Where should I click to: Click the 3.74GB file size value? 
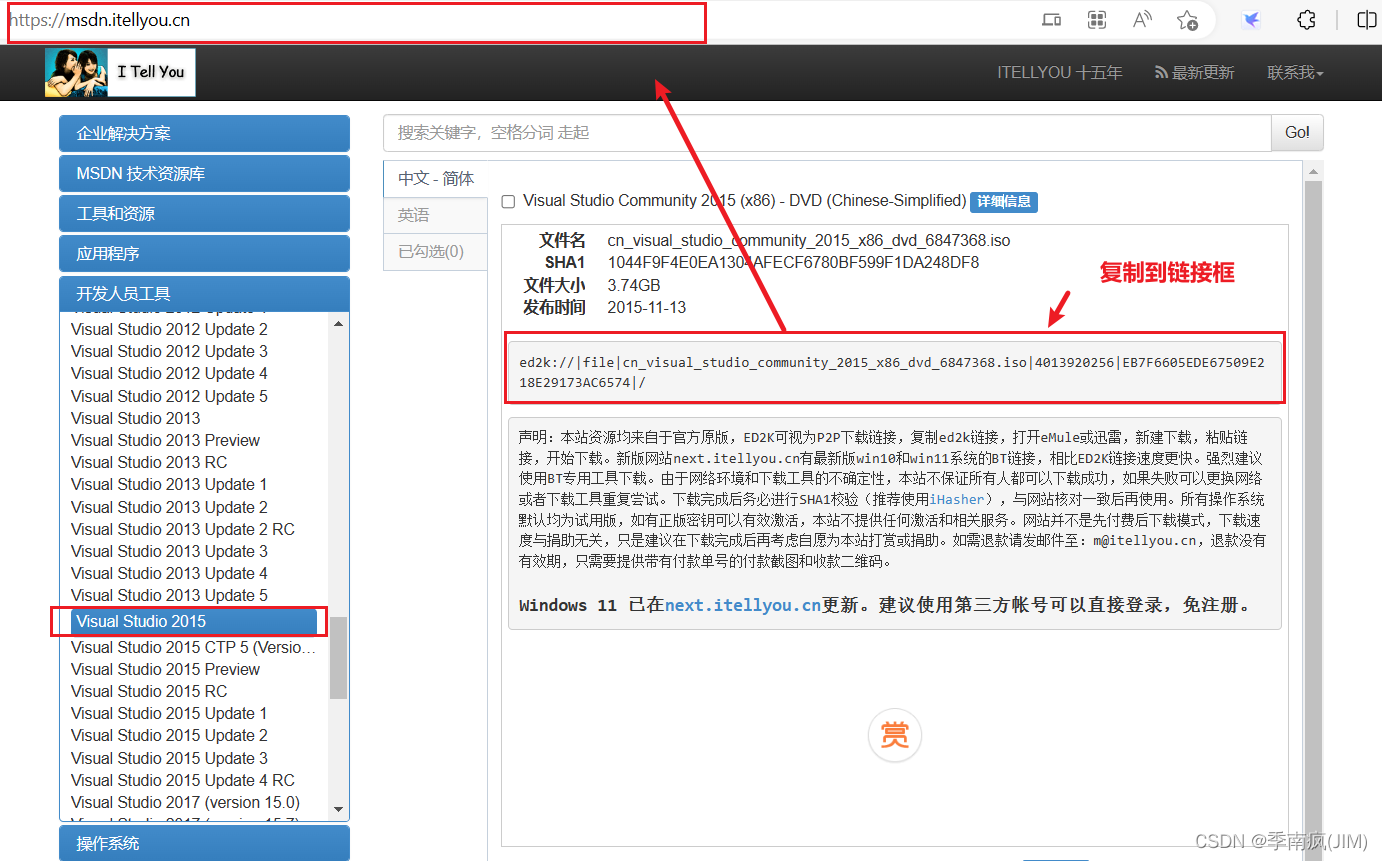(x=634, y=285)
